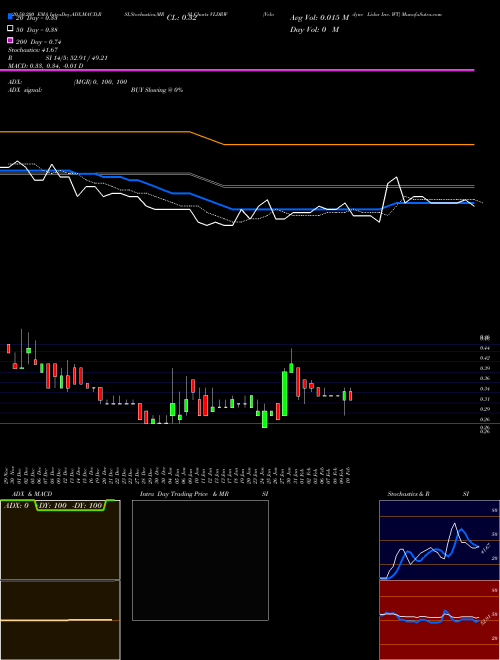Select the 'MACD: 0.33, 0.34, -0.01 D' text
Image resolution: width=500 pixels, height=660 pixels.
click(45, 66)
